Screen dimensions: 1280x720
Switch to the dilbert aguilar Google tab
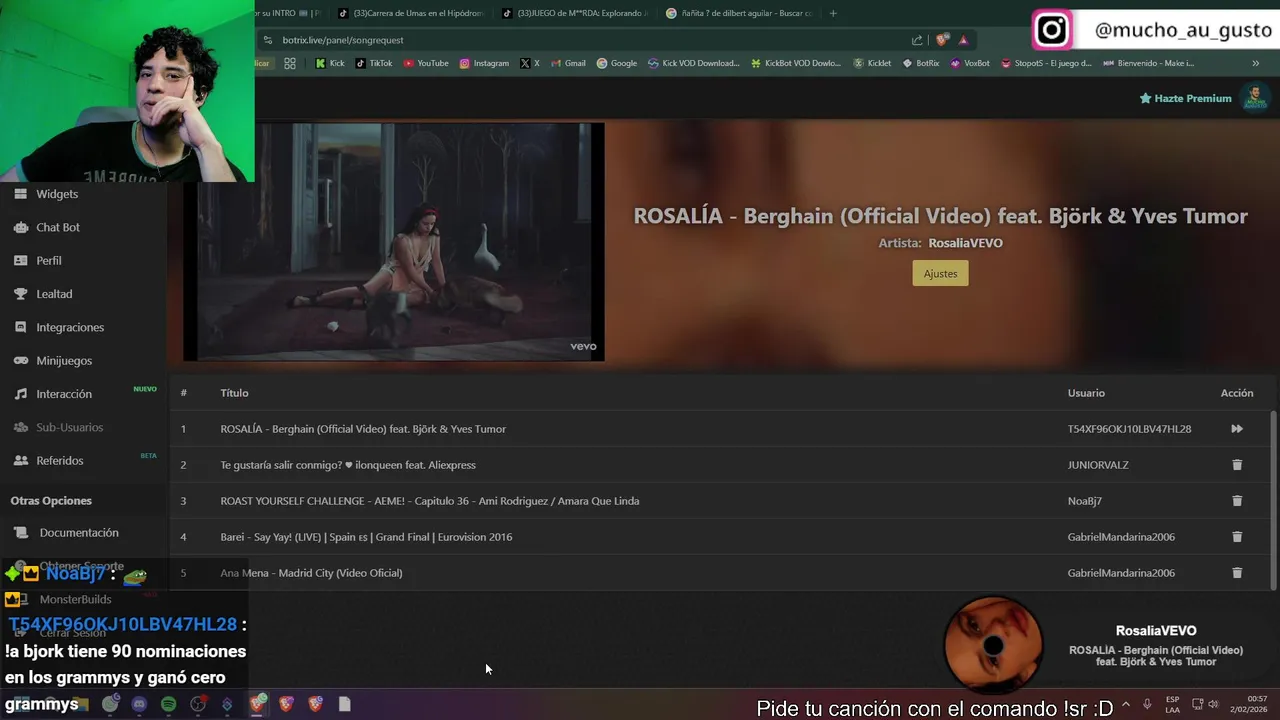(x=741, y=13)
